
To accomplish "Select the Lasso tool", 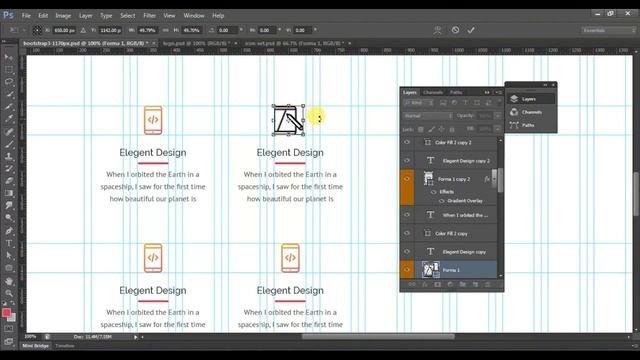I will (9, 82).
